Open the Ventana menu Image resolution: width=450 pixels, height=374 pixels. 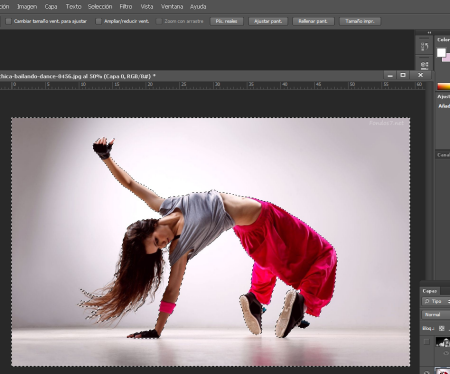[x=172, y=6]
